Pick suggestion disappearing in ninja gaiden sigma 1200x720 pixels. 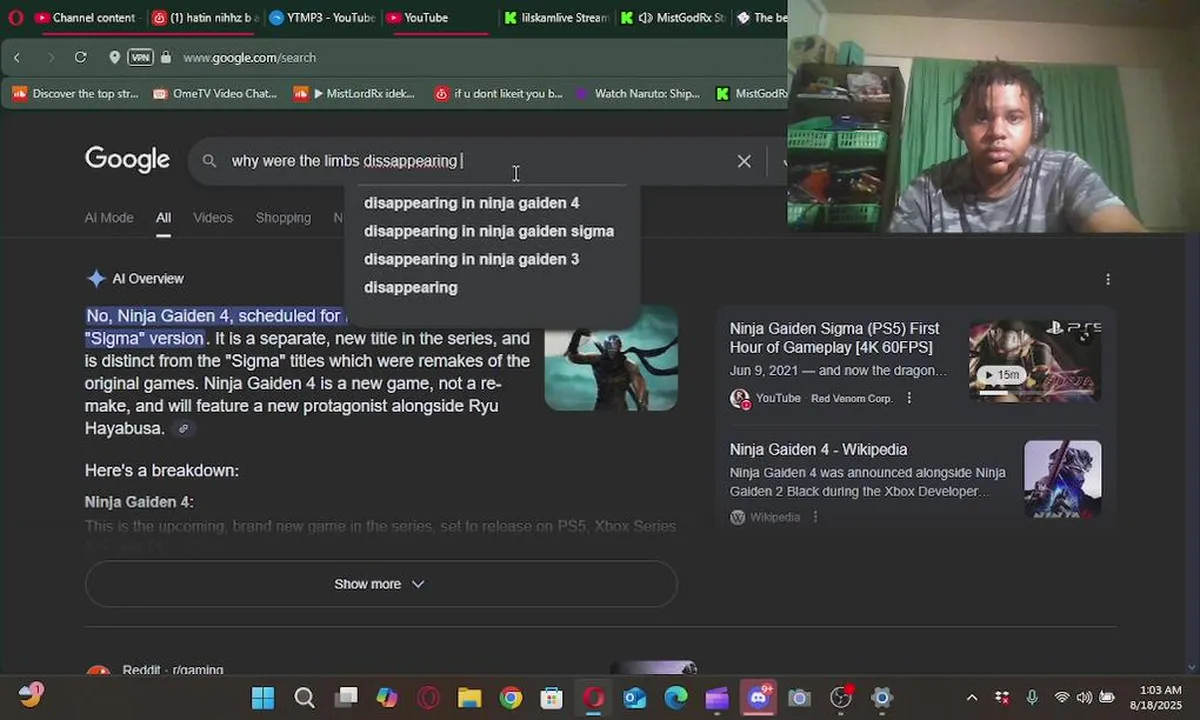tap(491, 231)
